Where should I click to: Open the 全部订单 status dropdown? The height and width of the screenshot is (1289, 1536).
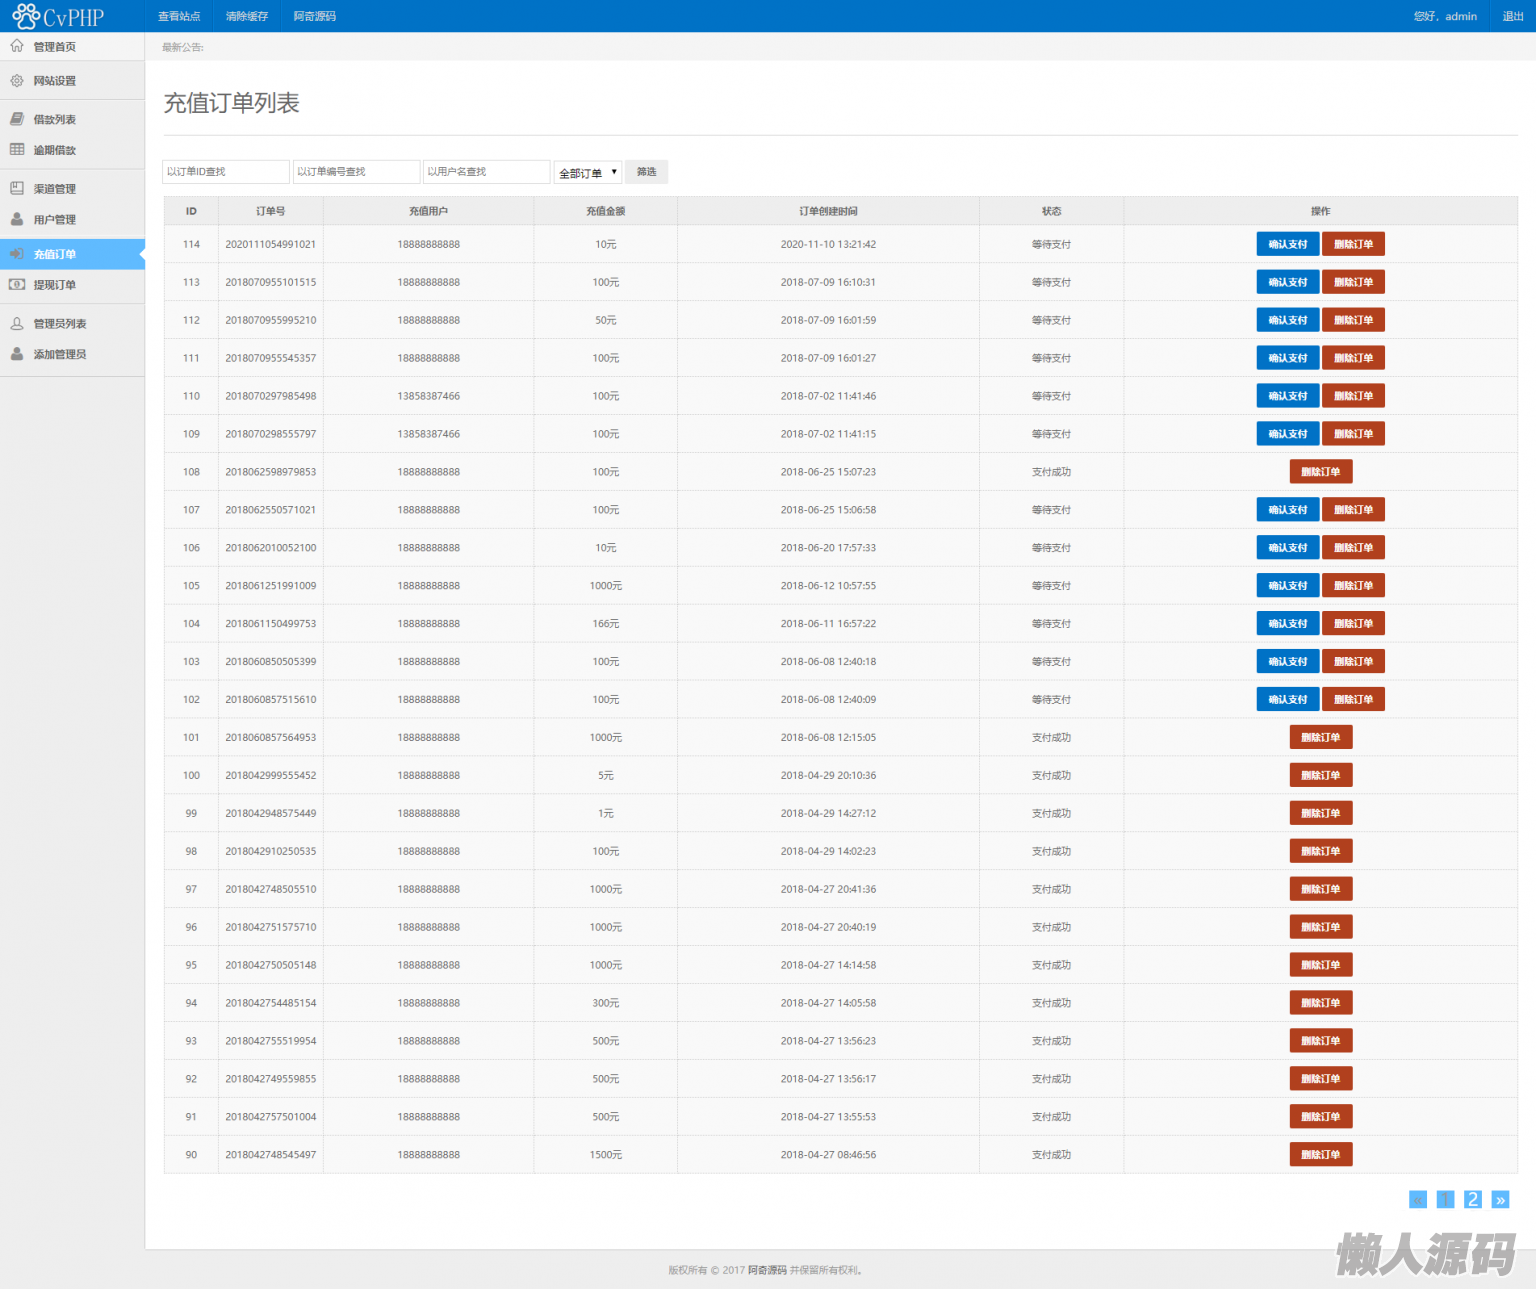click(x=588, y=173)
